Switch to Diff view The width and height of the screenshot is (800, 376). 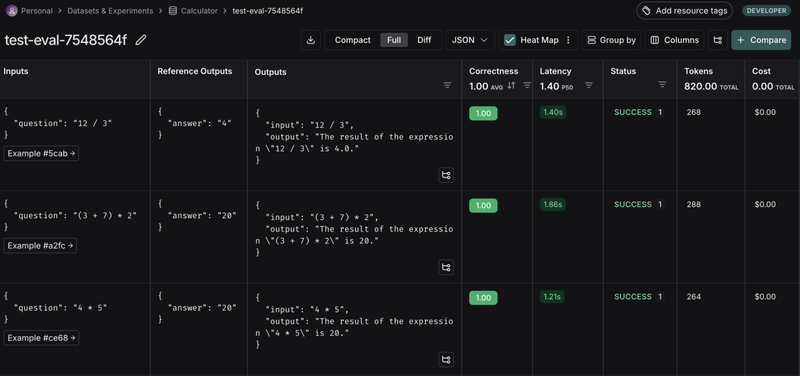(x=424, y=40)
